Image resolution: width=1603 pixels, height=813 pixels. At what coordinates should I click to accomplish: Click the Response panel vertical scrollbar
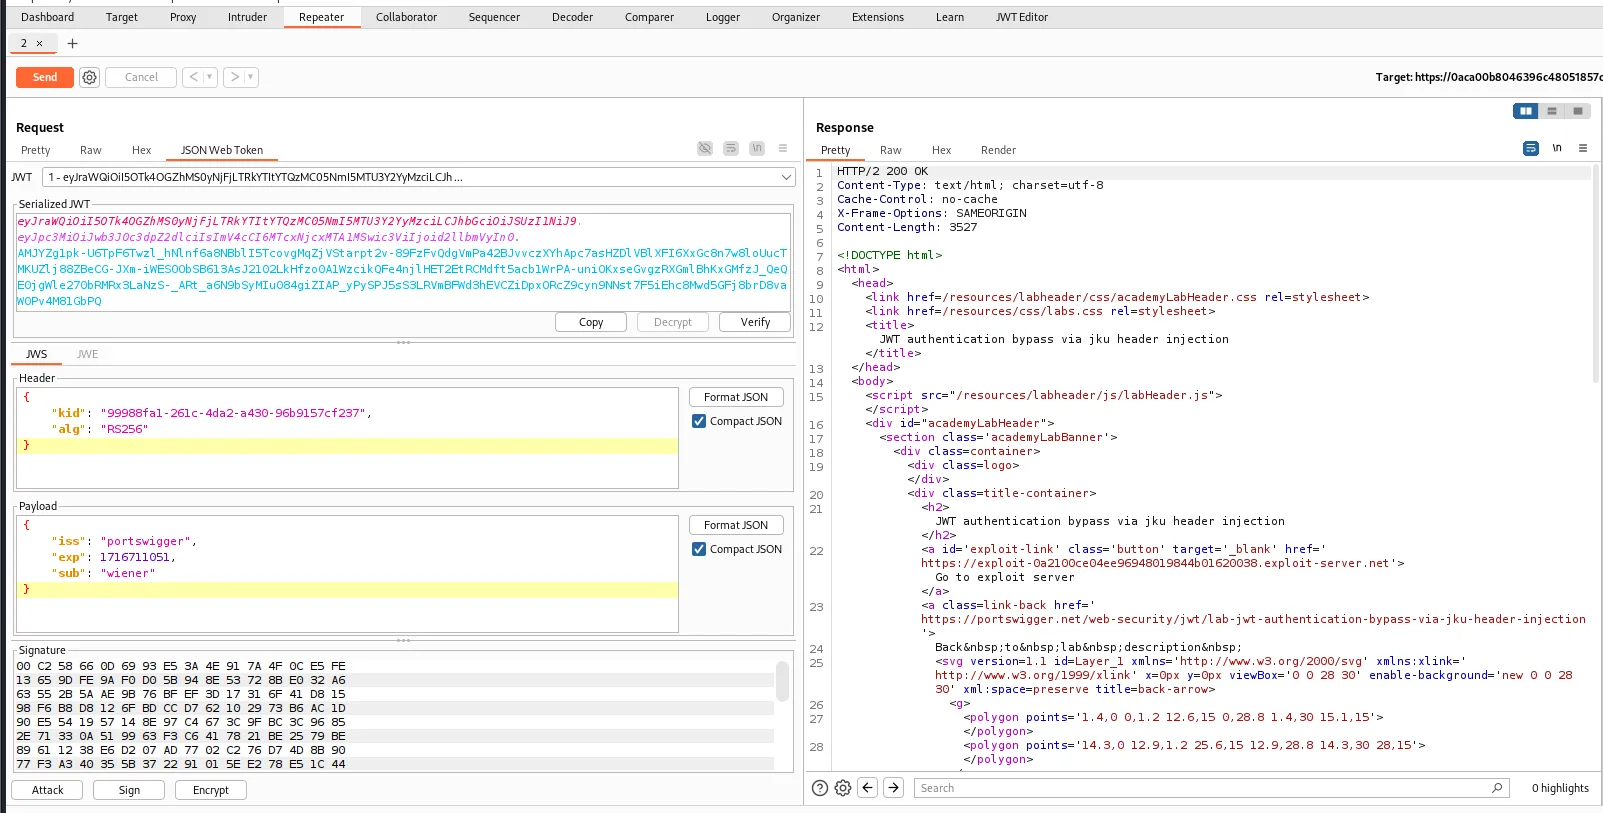pos(1596,275)
